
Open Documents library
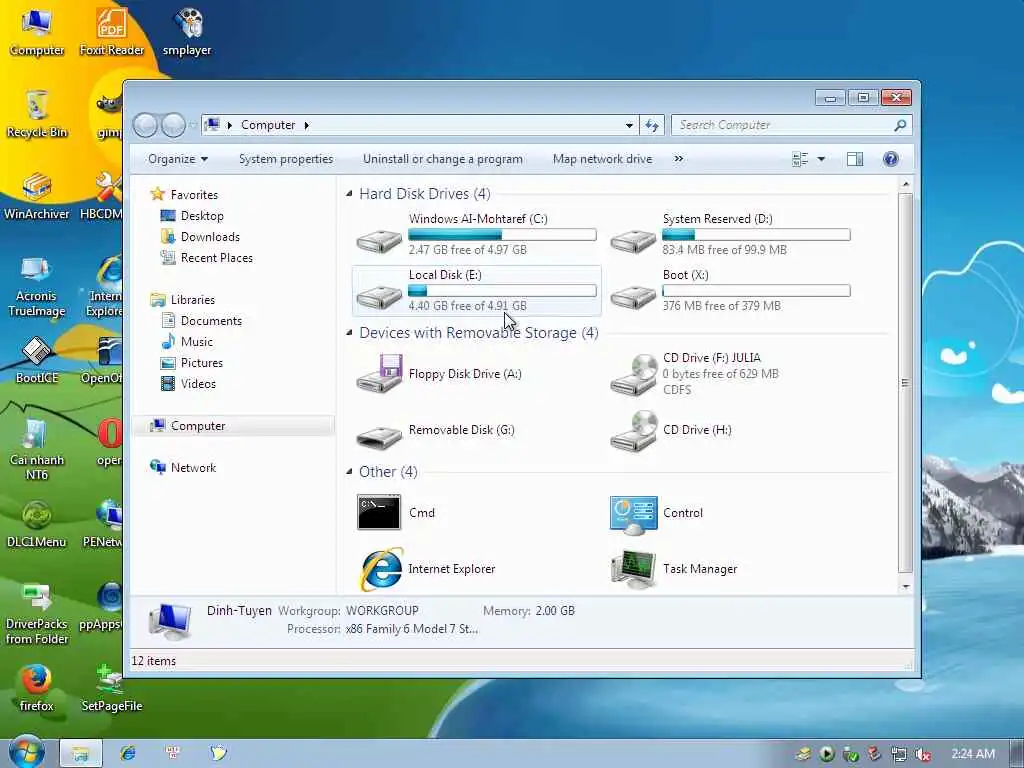[x=202, y=321]
